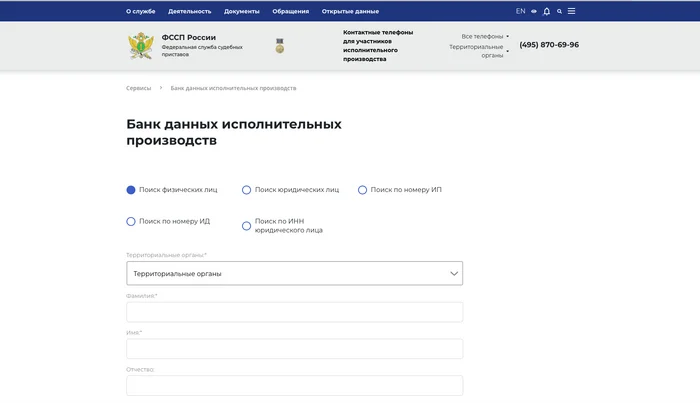Expand Территориальные органы combo box
The height and width of the screenshot is (403, 700).
(295, 273)
